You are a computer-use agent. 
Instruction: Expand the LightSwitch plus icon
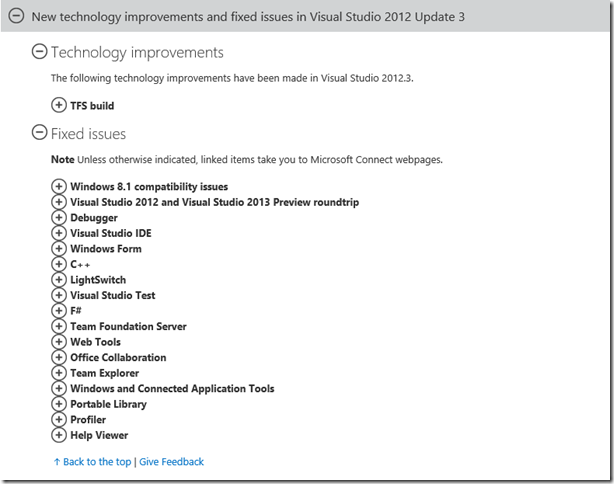[x=59, y=280]
